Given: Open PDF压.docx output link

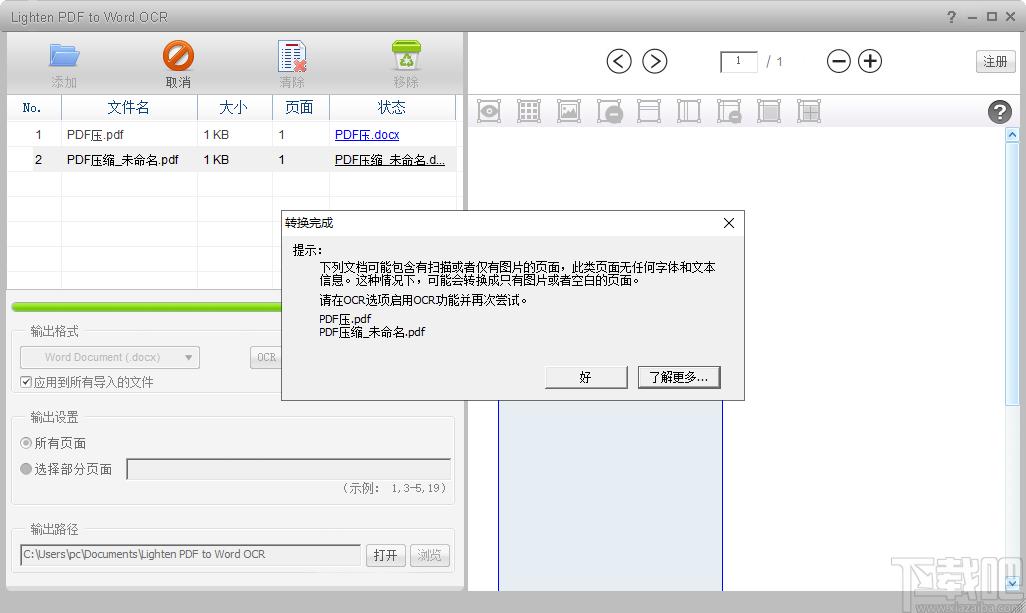Looking at the screenshot, I should (367, 135).
